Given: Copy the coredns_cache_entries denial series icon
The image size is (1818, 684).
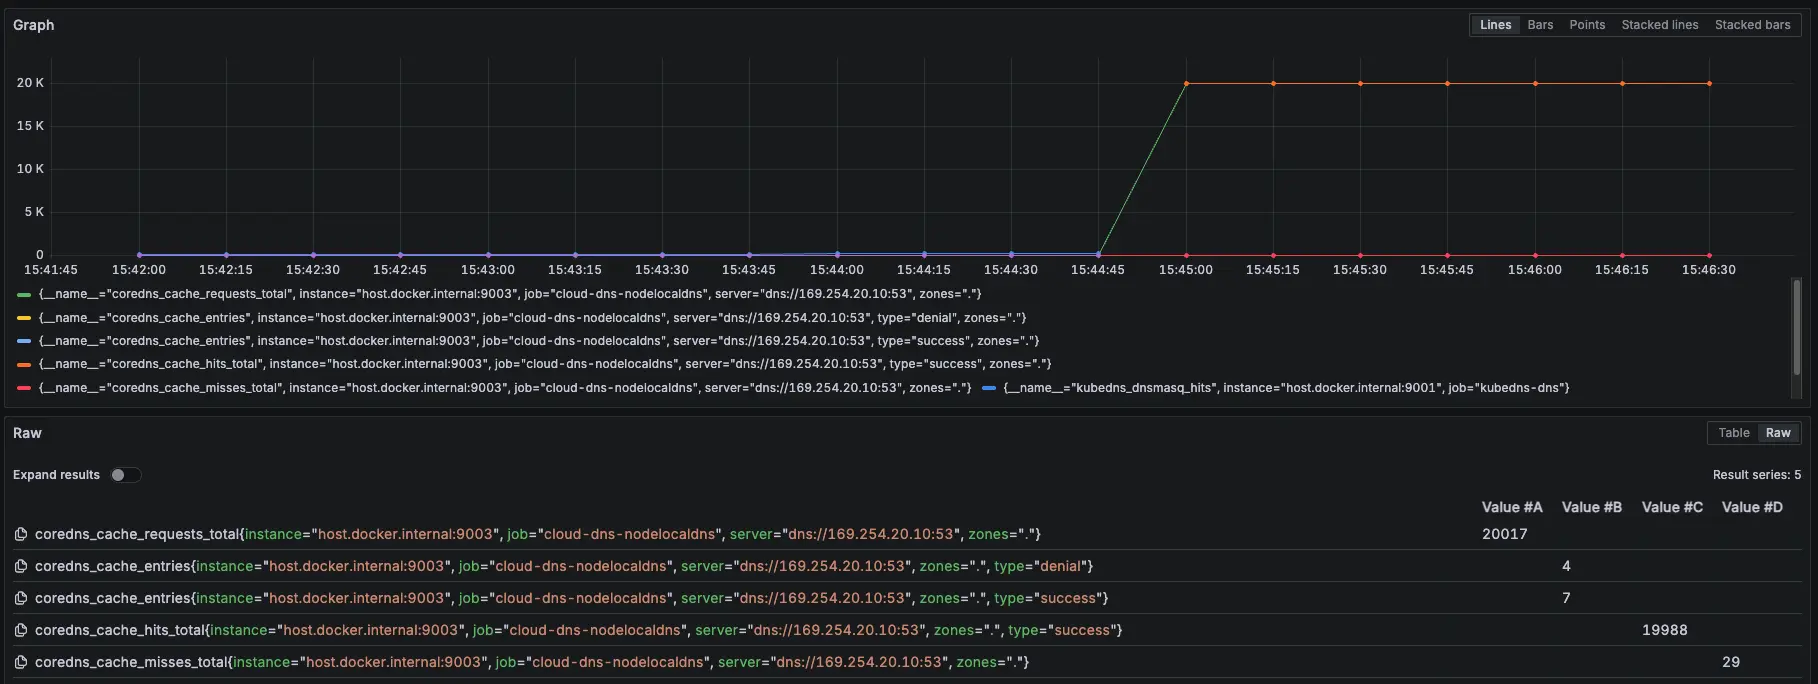Looking at the screenshot, I should click(x=20, y=567).
